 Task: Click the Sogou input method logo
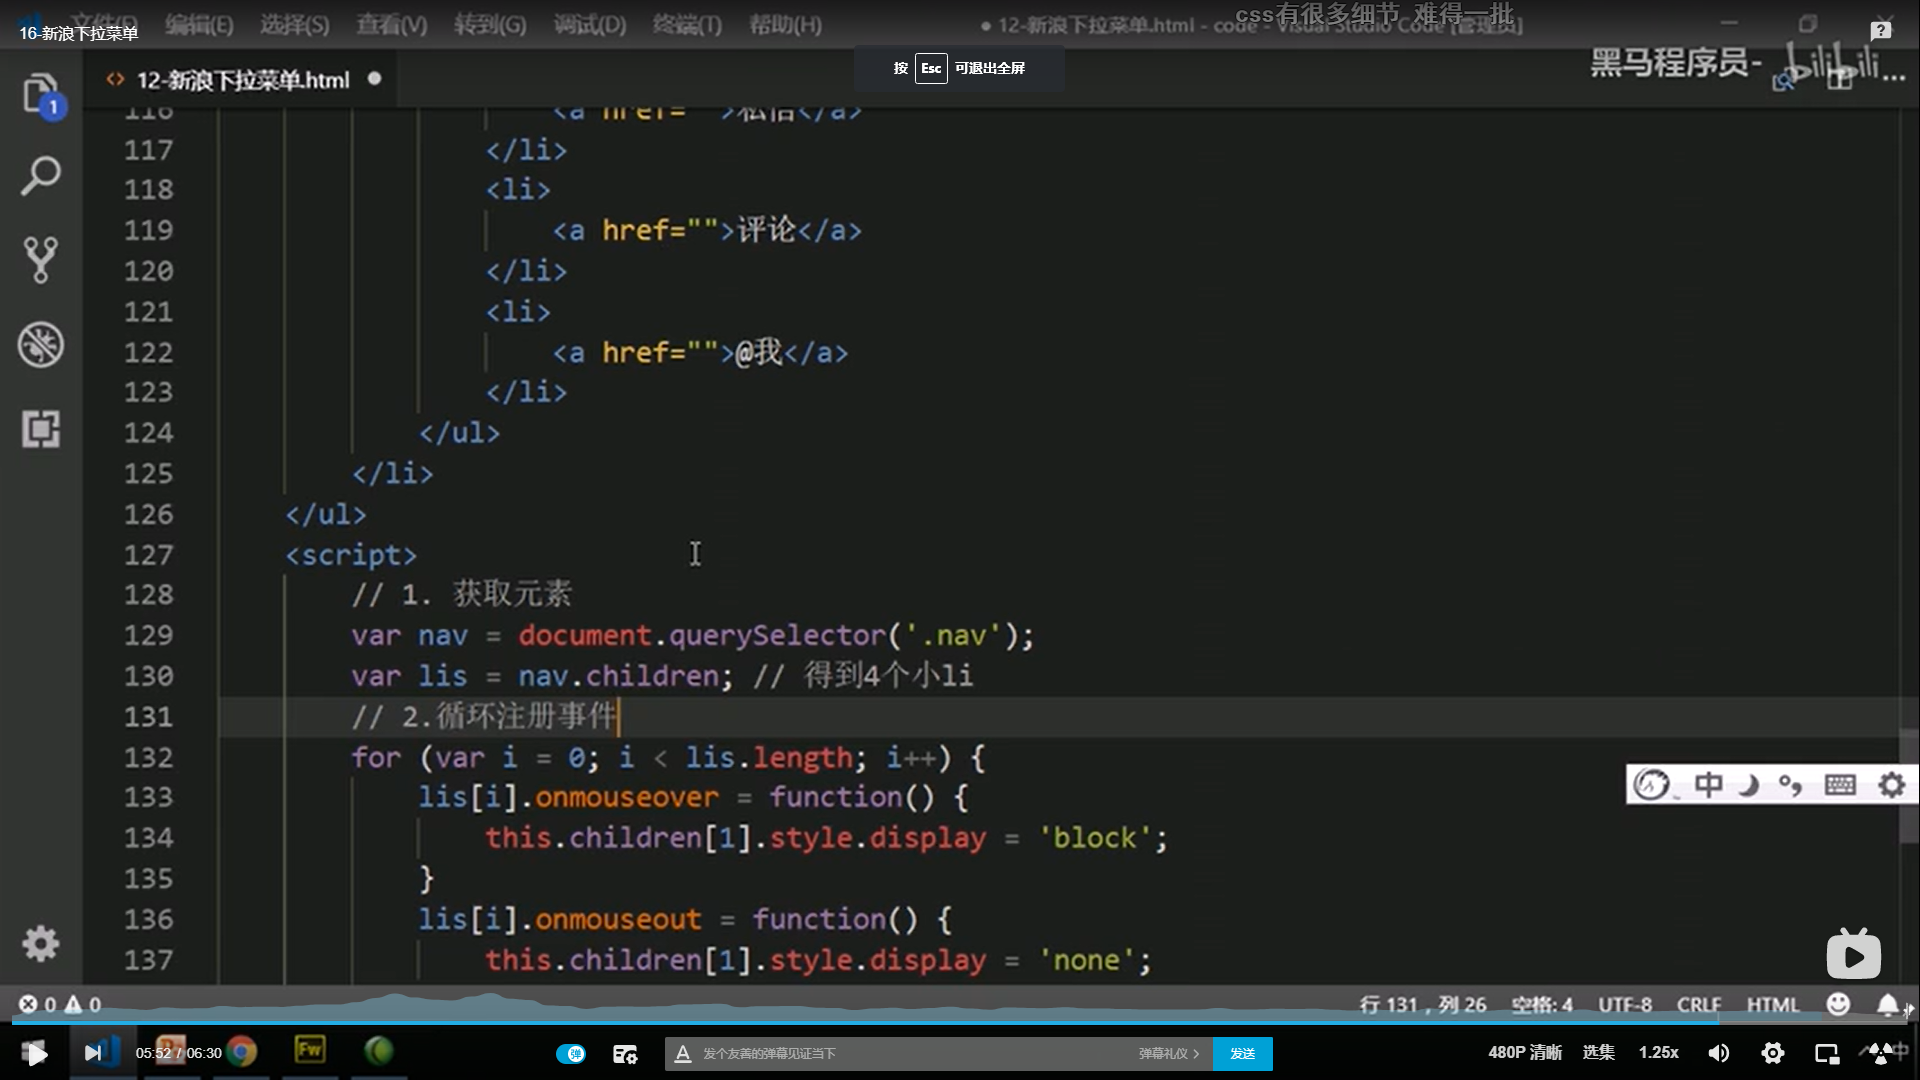[1652, 785]
